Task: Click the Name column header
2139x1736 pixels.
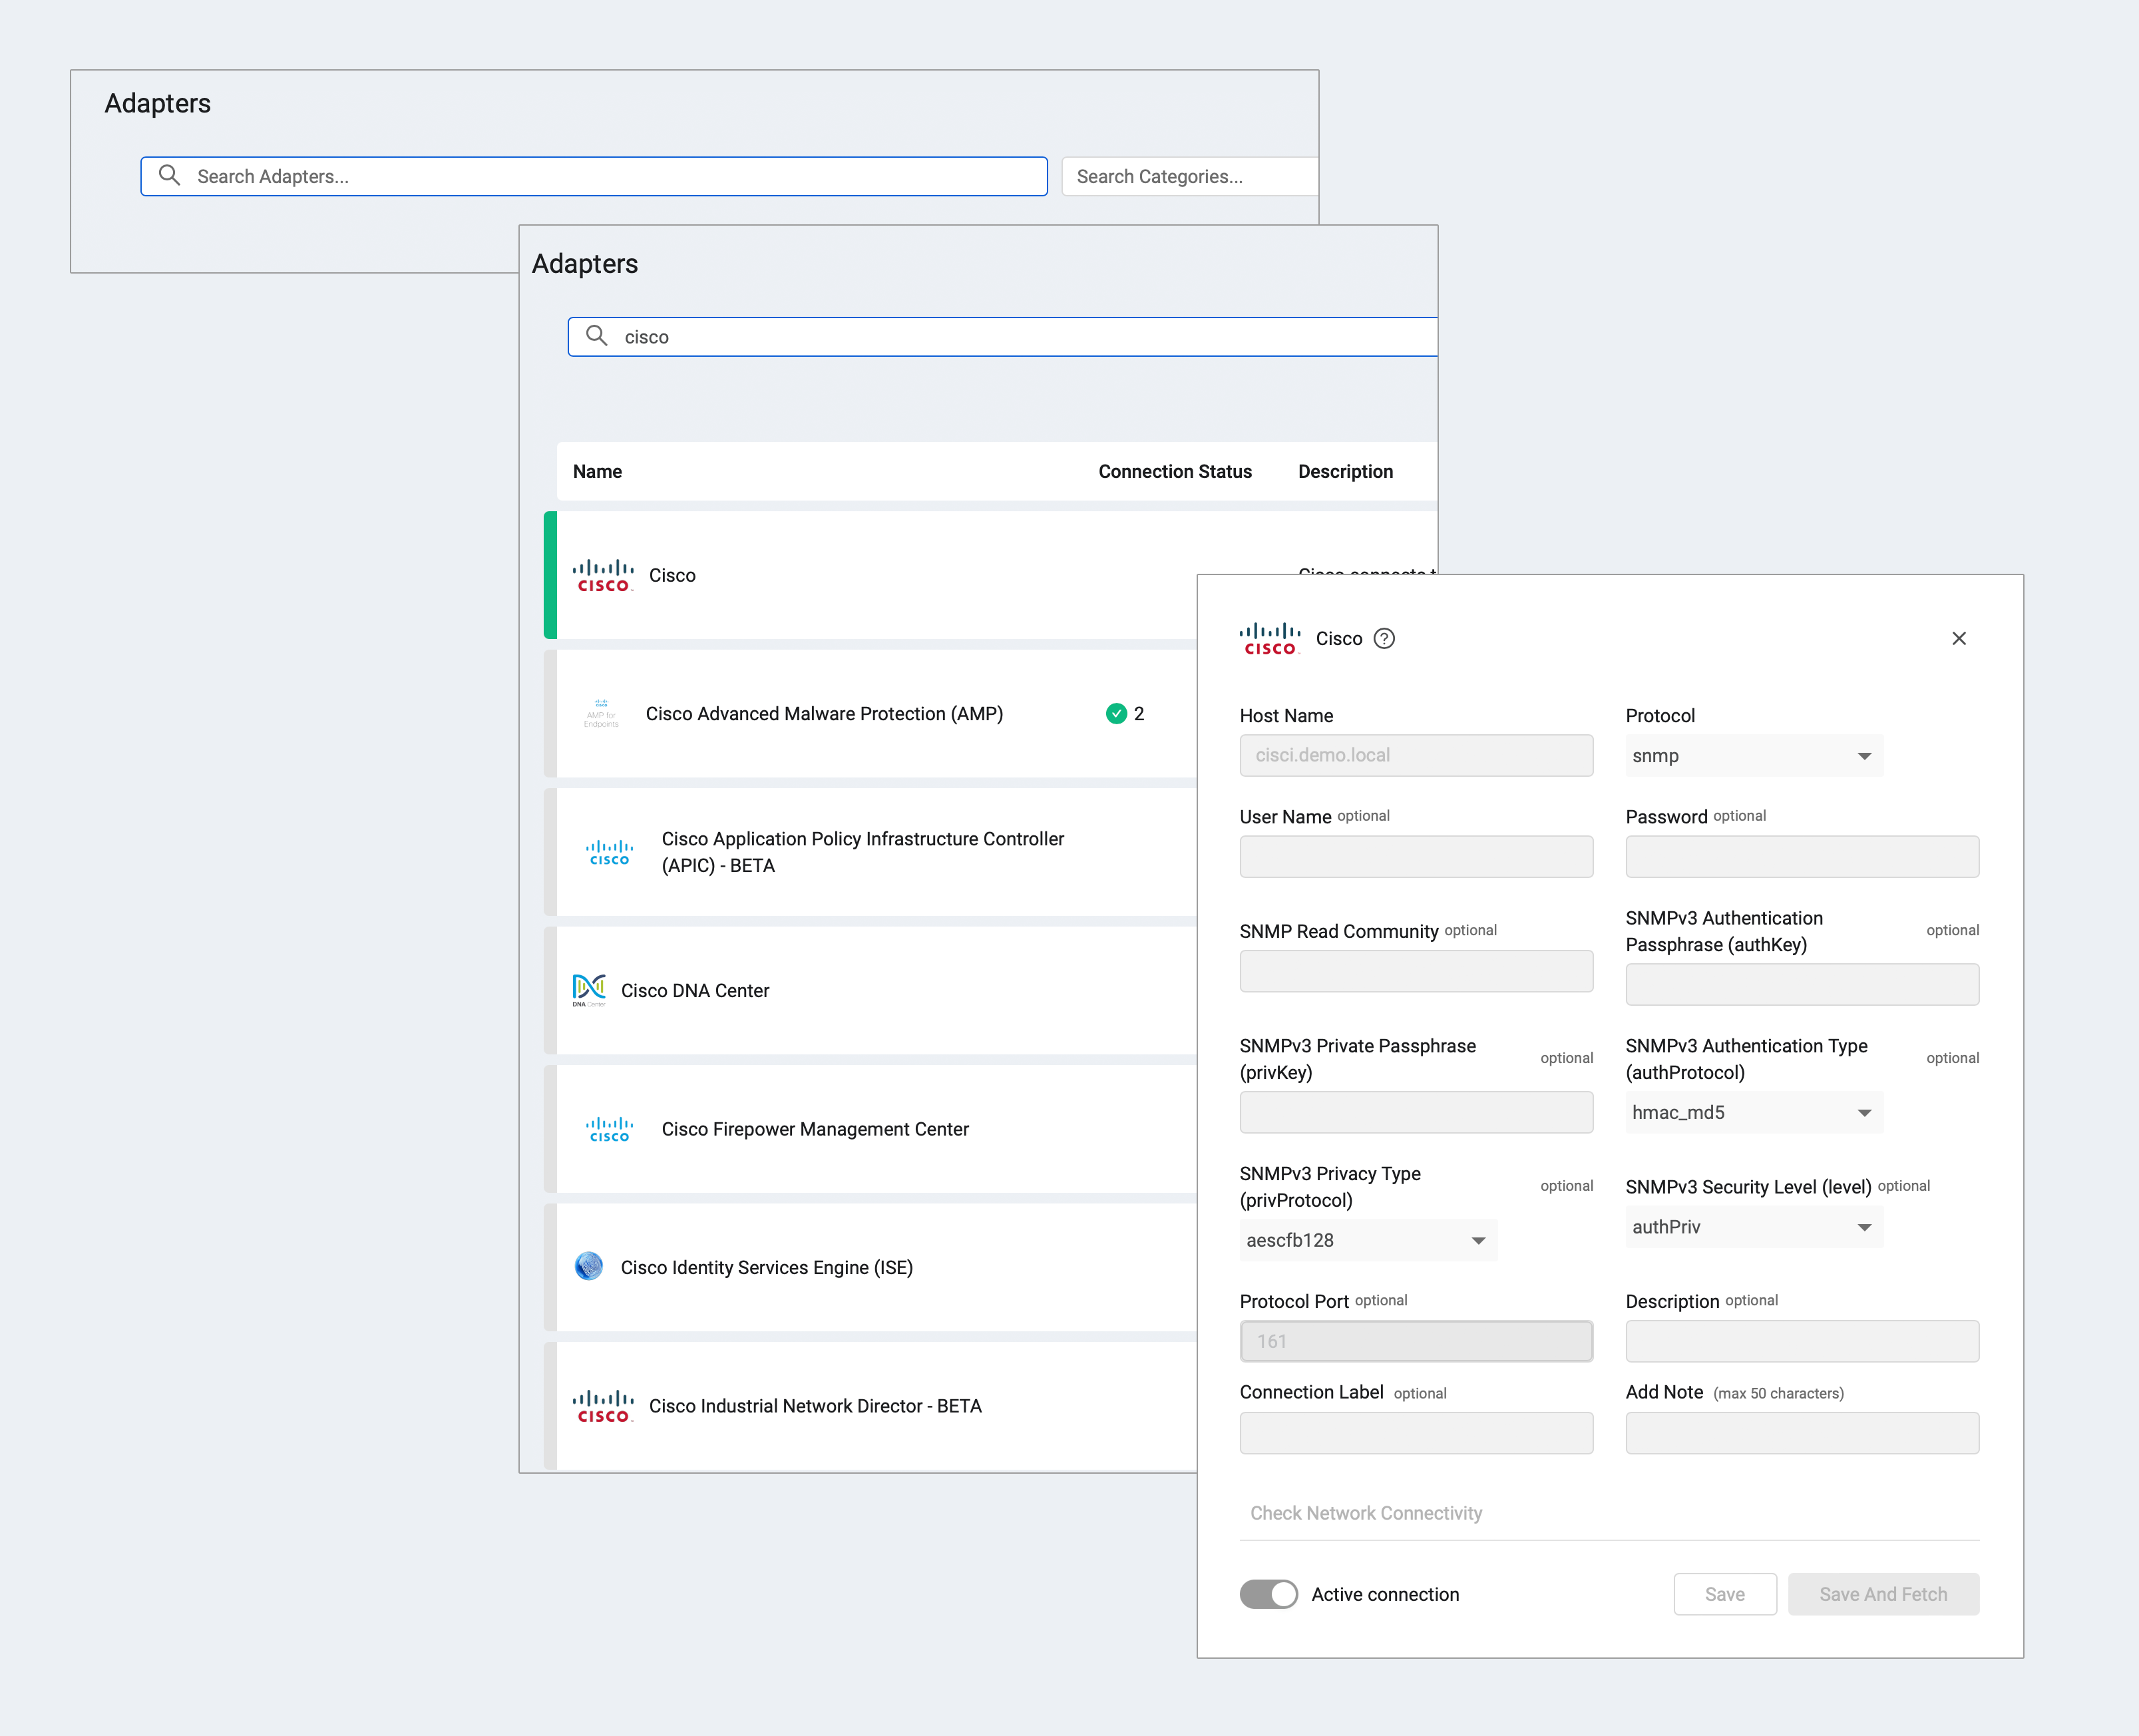Action: point(597,472)
